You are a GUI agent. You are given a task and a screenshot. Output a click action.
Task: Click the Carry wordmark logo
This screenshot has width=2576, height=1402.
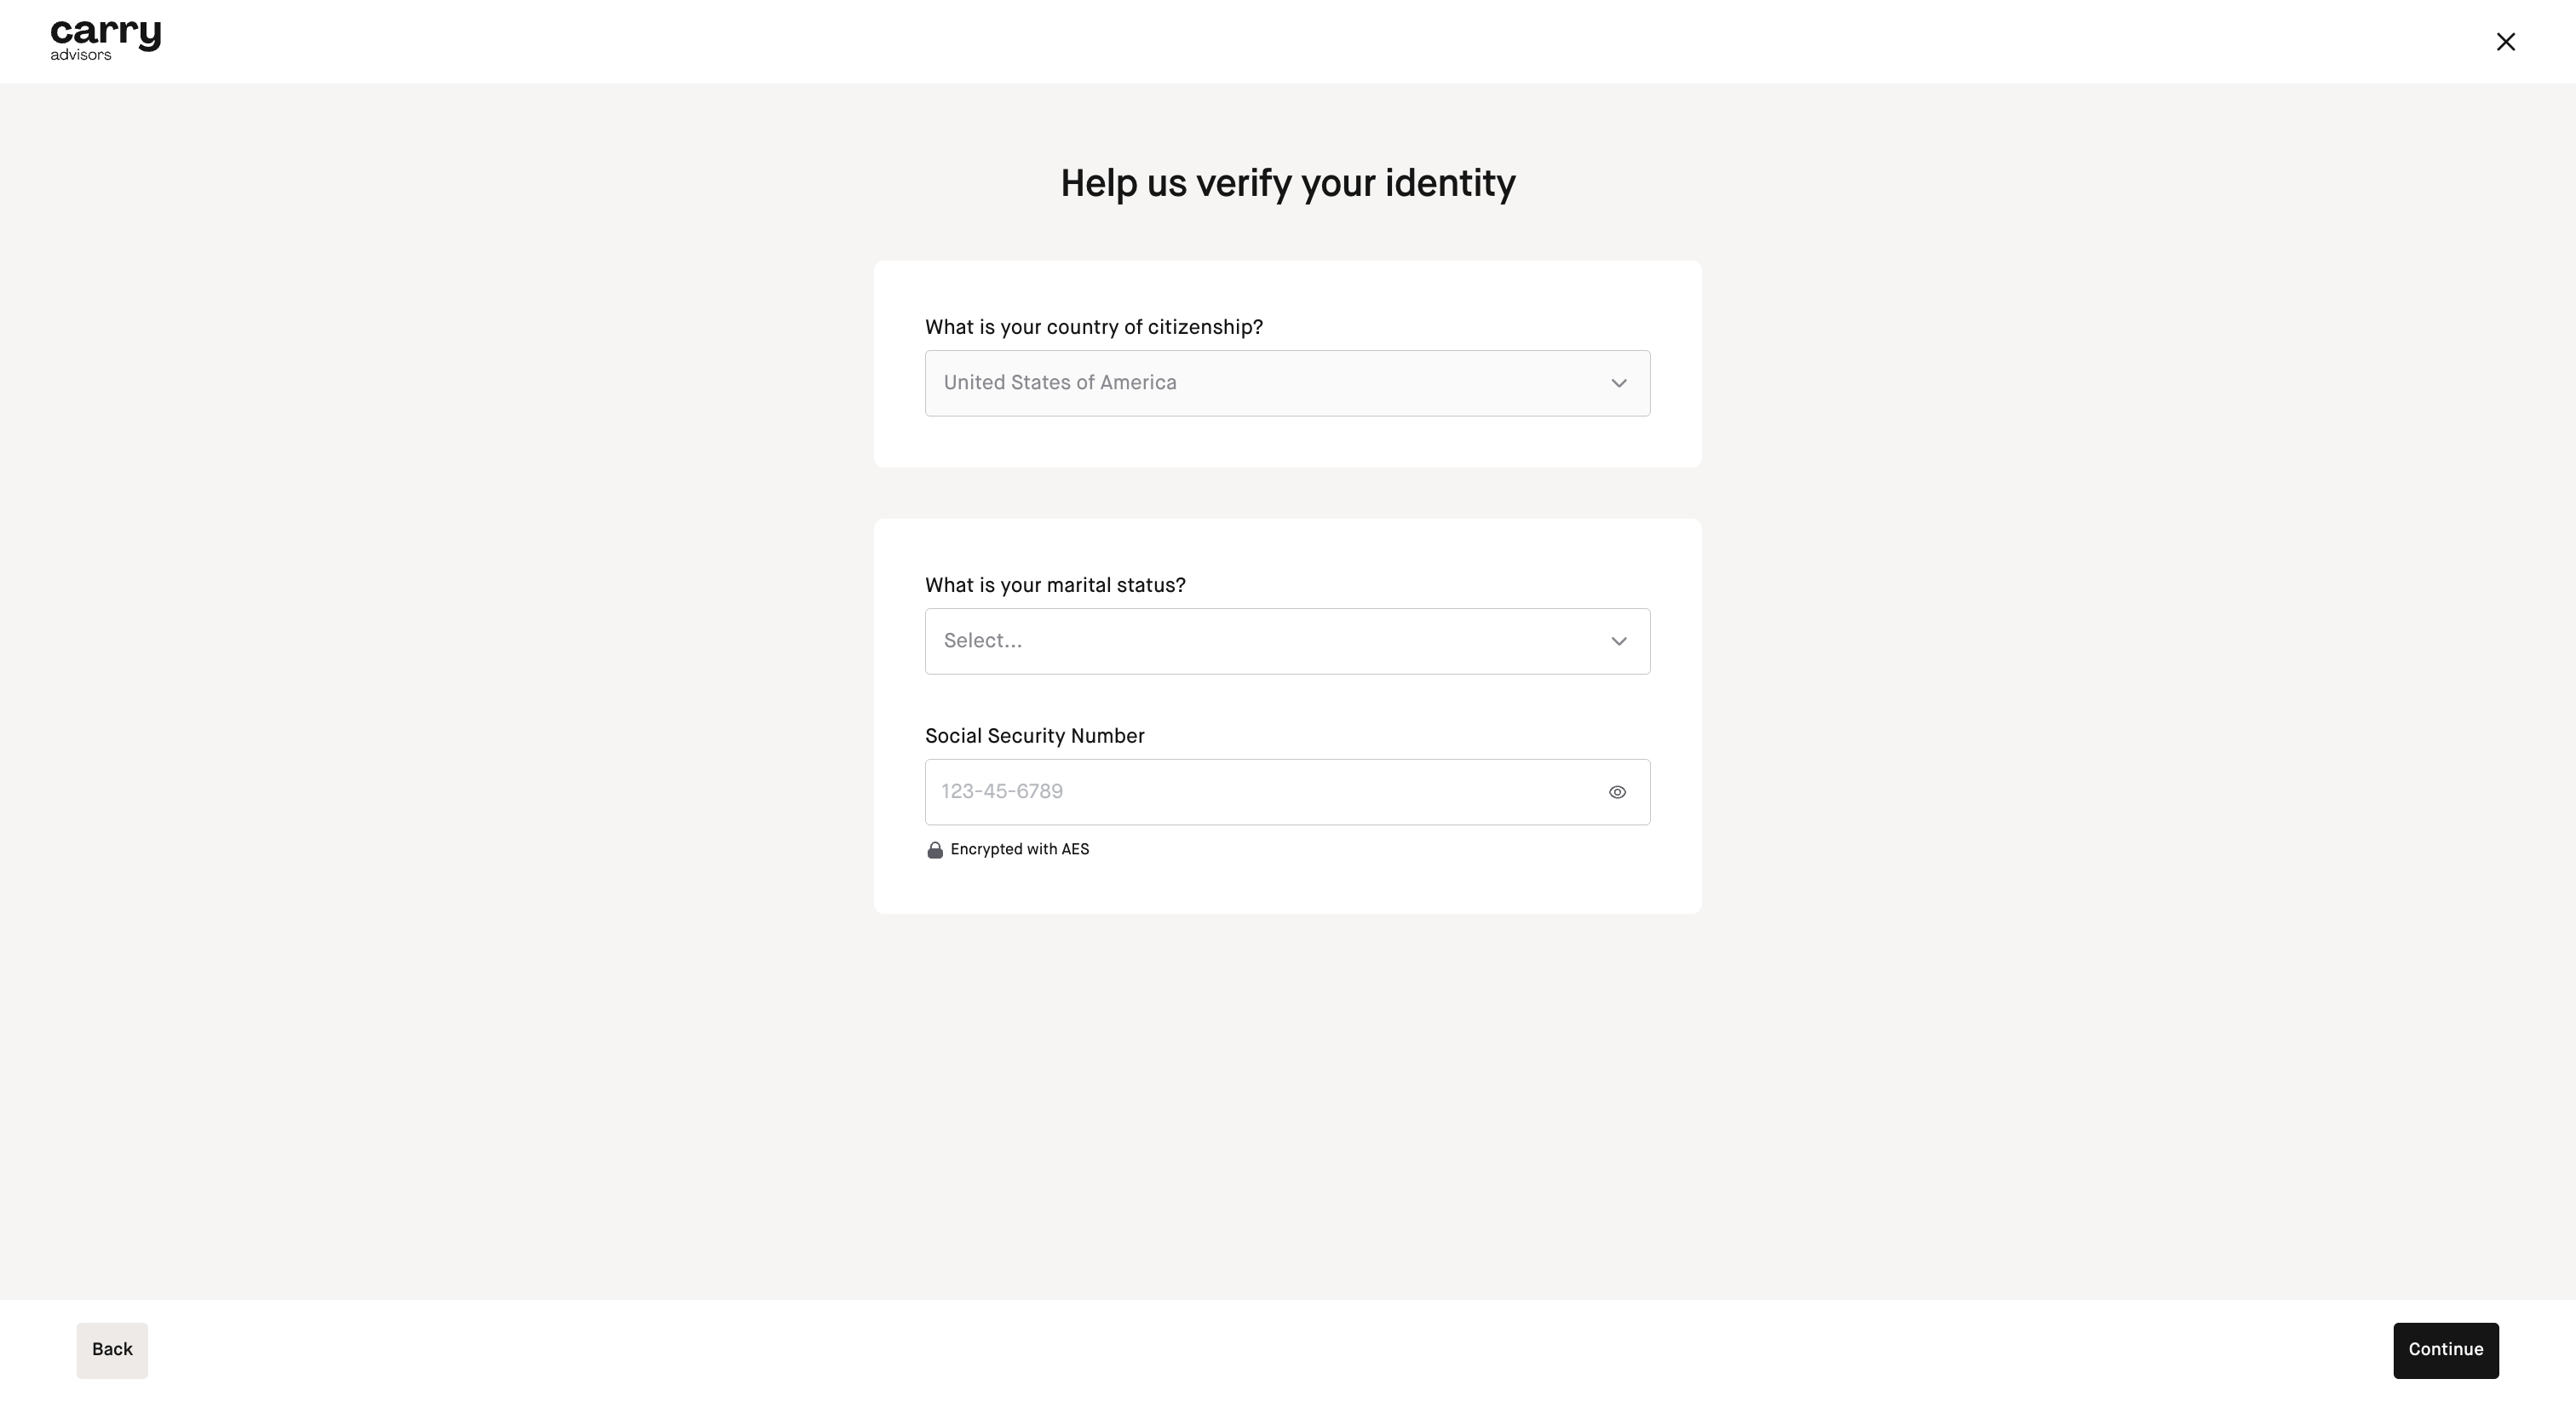tap(105, 33)
